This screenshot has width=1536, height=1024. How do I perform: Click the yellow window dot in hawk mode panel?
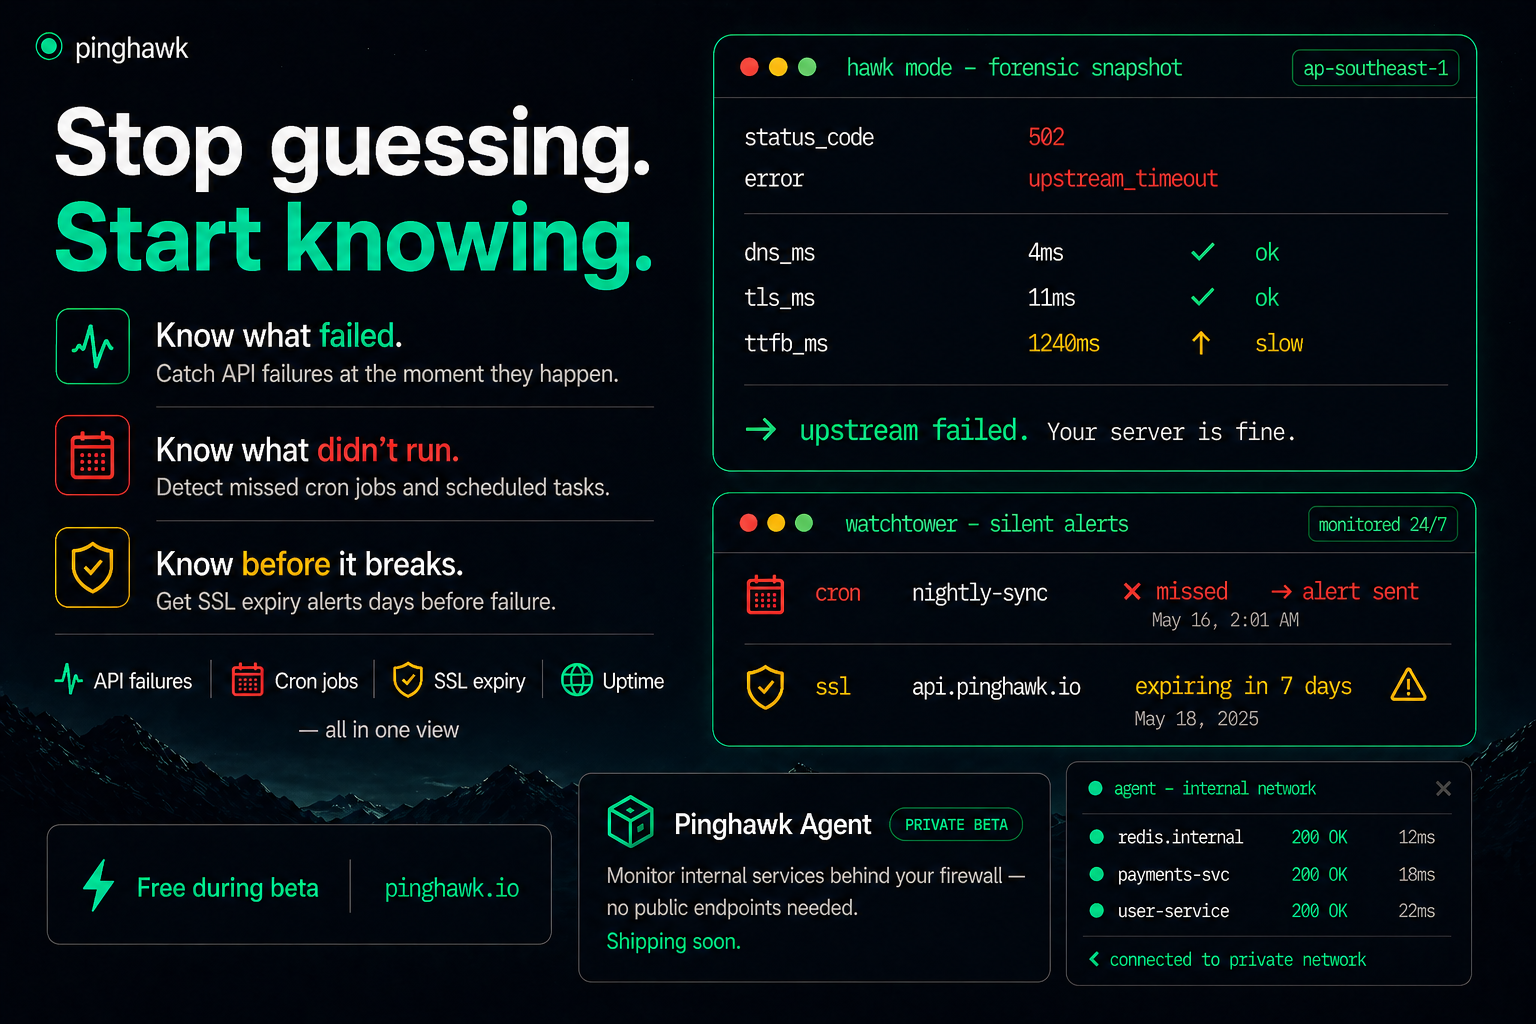(778, 67)
